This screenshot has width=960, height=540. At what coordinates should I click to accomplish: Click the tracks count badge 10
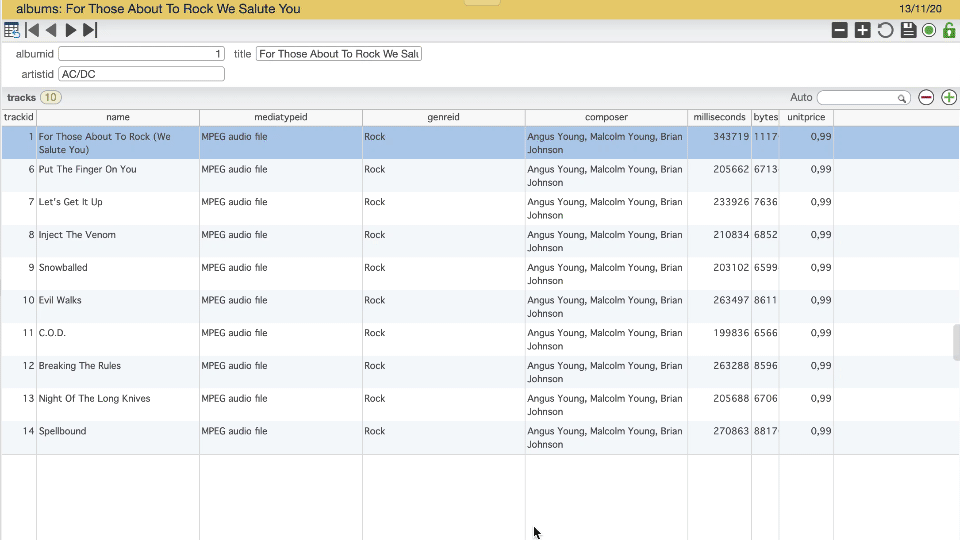pos(51,97)
